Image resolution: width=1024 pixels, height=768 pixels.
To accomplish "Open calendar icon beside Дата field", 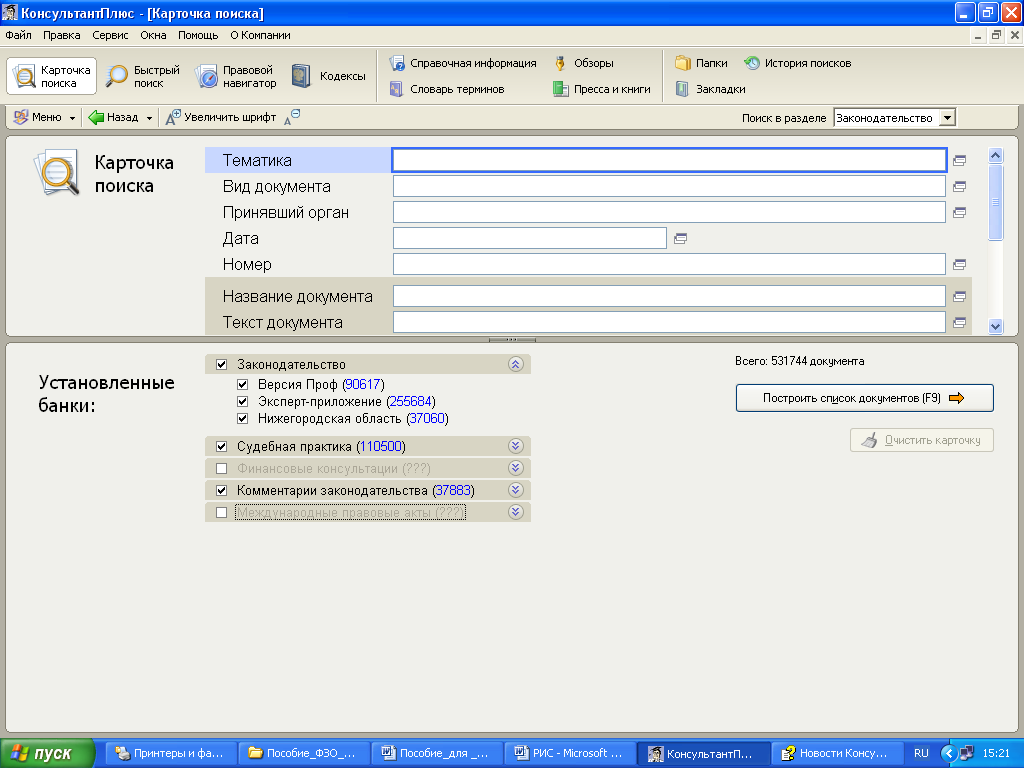I will 680,239.
